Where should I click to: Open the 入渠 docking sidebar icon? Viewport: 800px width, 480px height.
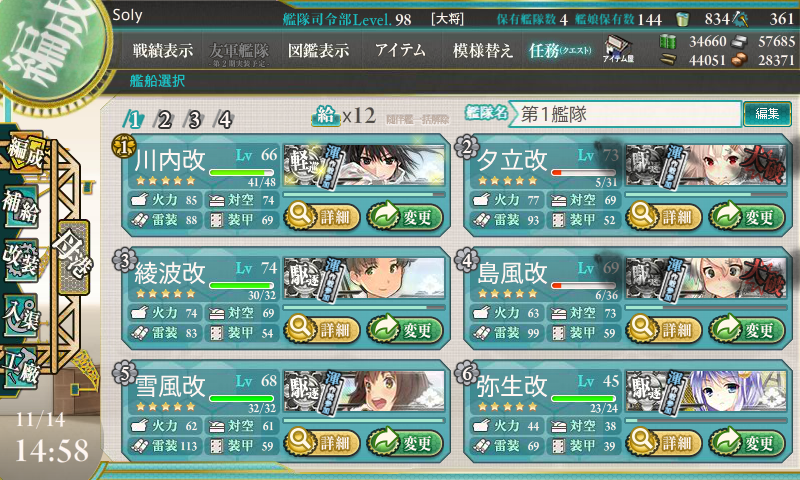pyautogui.click(x=21, y=315)
